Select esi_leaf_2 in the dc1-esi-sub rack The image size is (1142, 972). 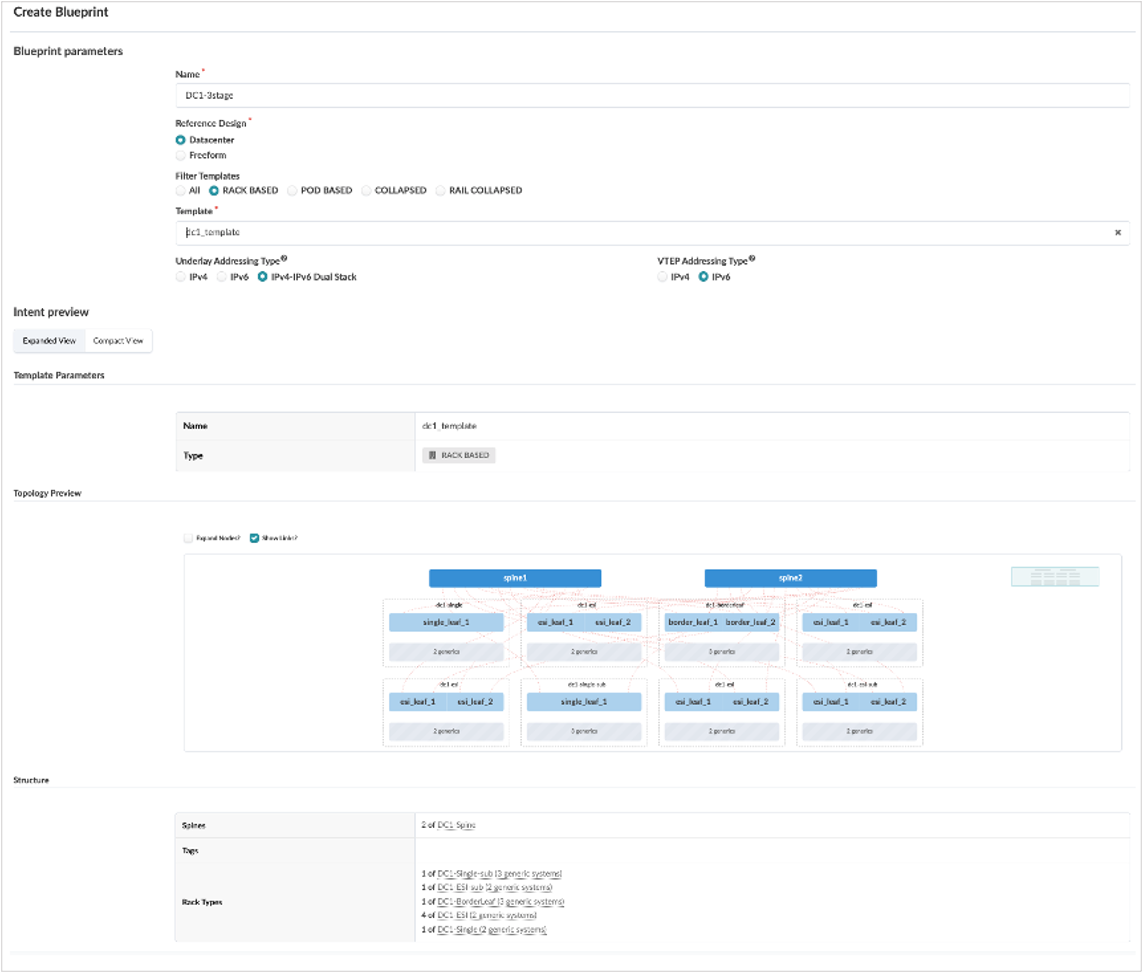889,702
